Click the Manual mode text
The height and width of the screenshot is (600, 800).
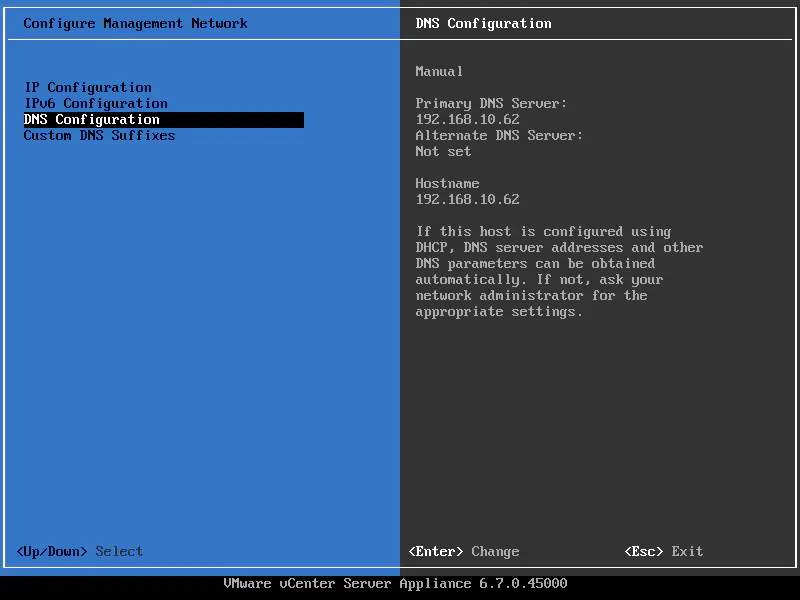coord(439,71)
